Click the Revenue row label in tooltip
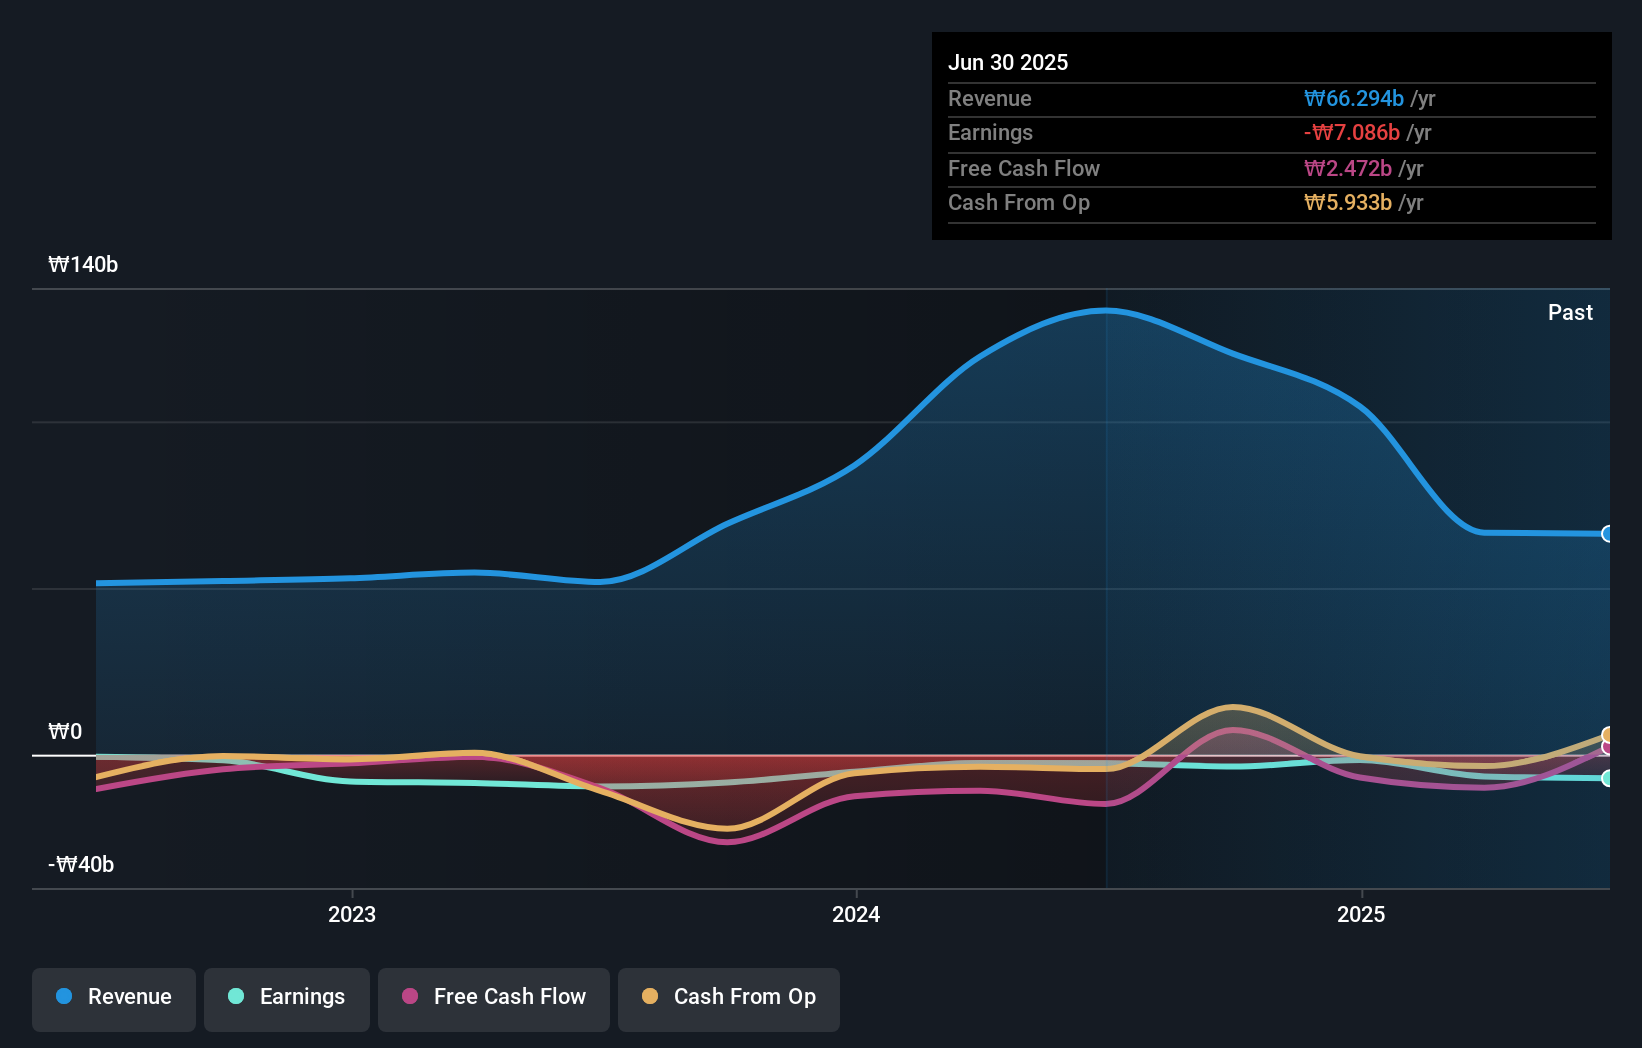1642x1048 pixels. pos(990,99)
